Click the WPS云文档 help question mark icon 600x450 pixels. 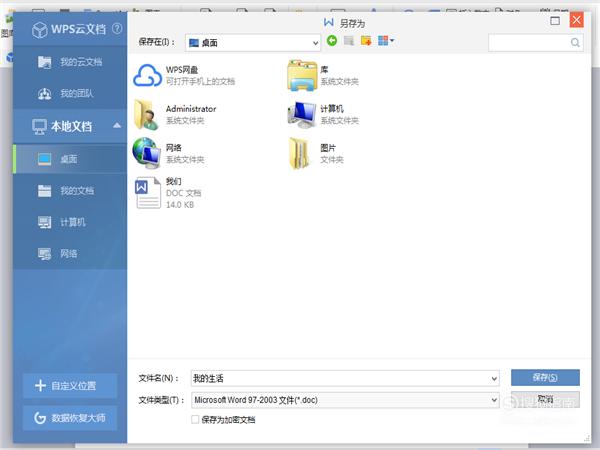117,29
